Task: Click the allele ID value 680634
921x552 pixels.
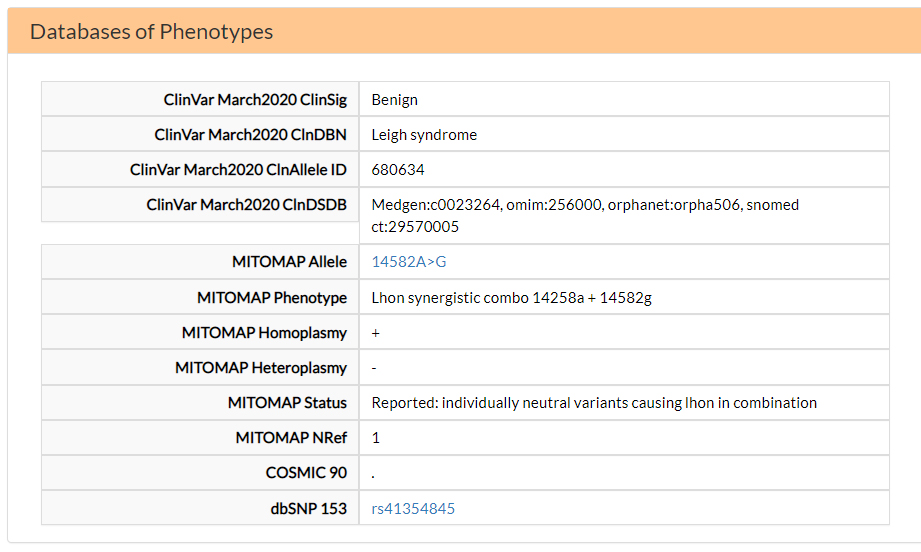Action: click(398, 170)
